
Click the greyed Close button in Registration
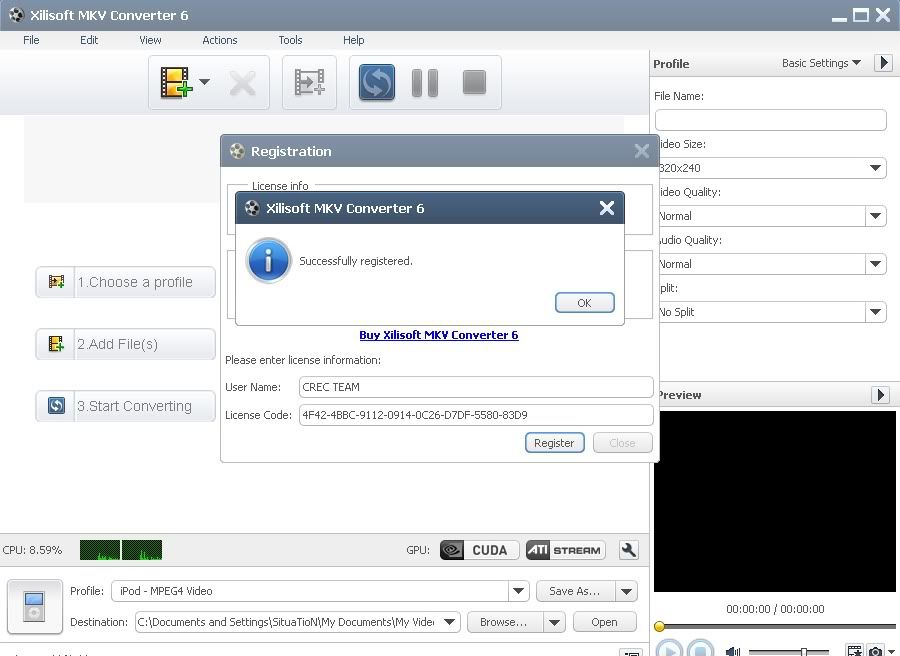click(622, 443)
